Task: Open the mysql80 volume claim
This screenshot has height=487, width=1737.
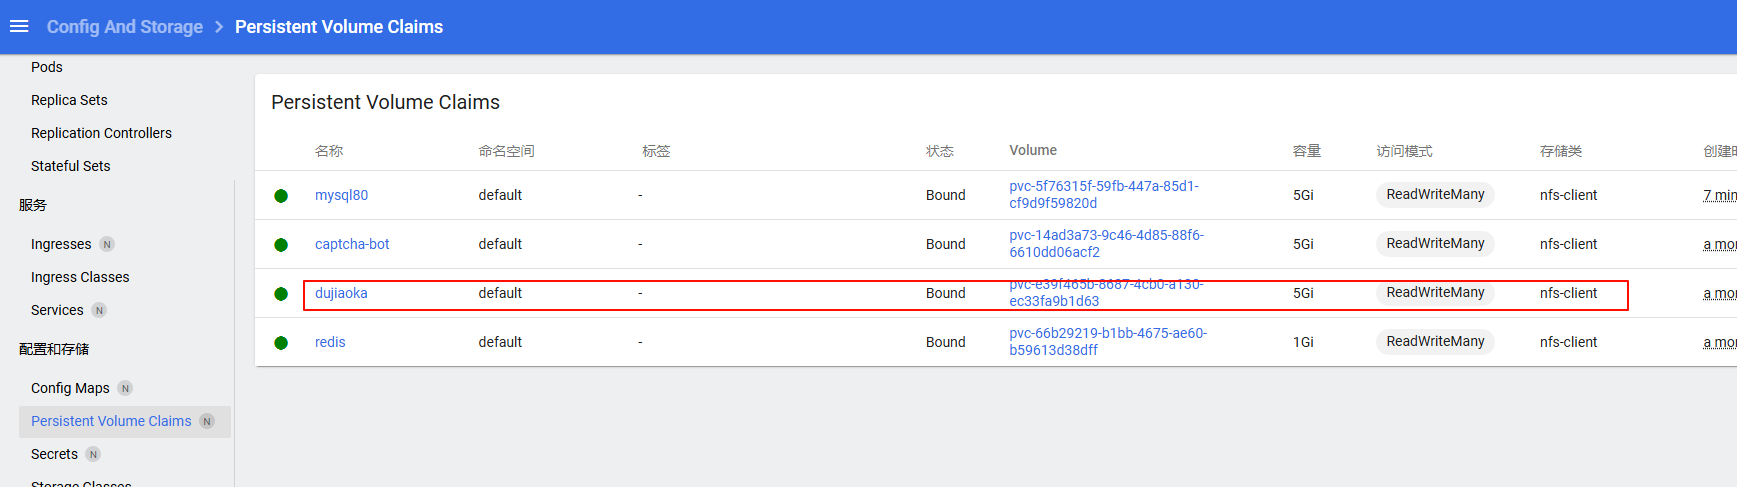Action: point(341,195)
